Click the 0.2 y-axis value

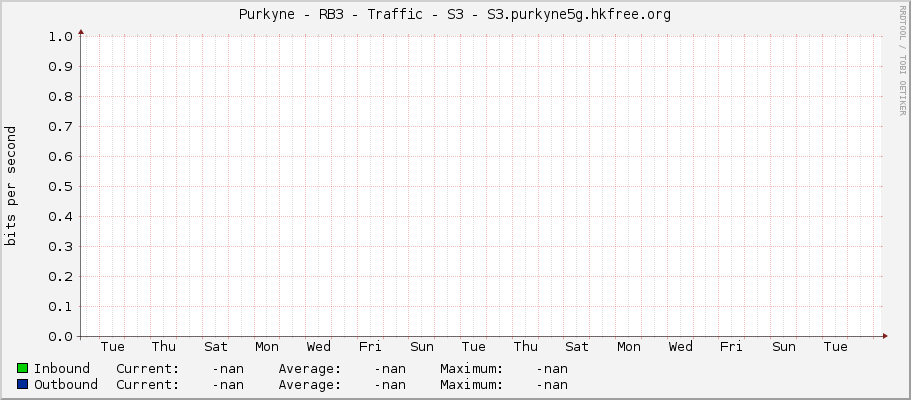tap(60, 277)
